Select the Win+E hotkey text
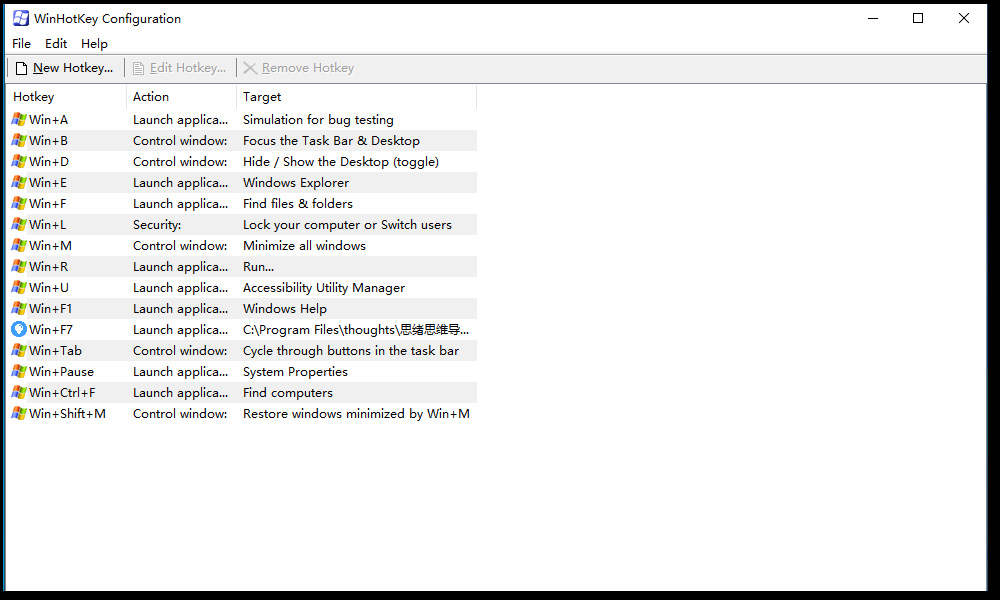Viewport: 1000px width, 600px height. tap(48, 182)
